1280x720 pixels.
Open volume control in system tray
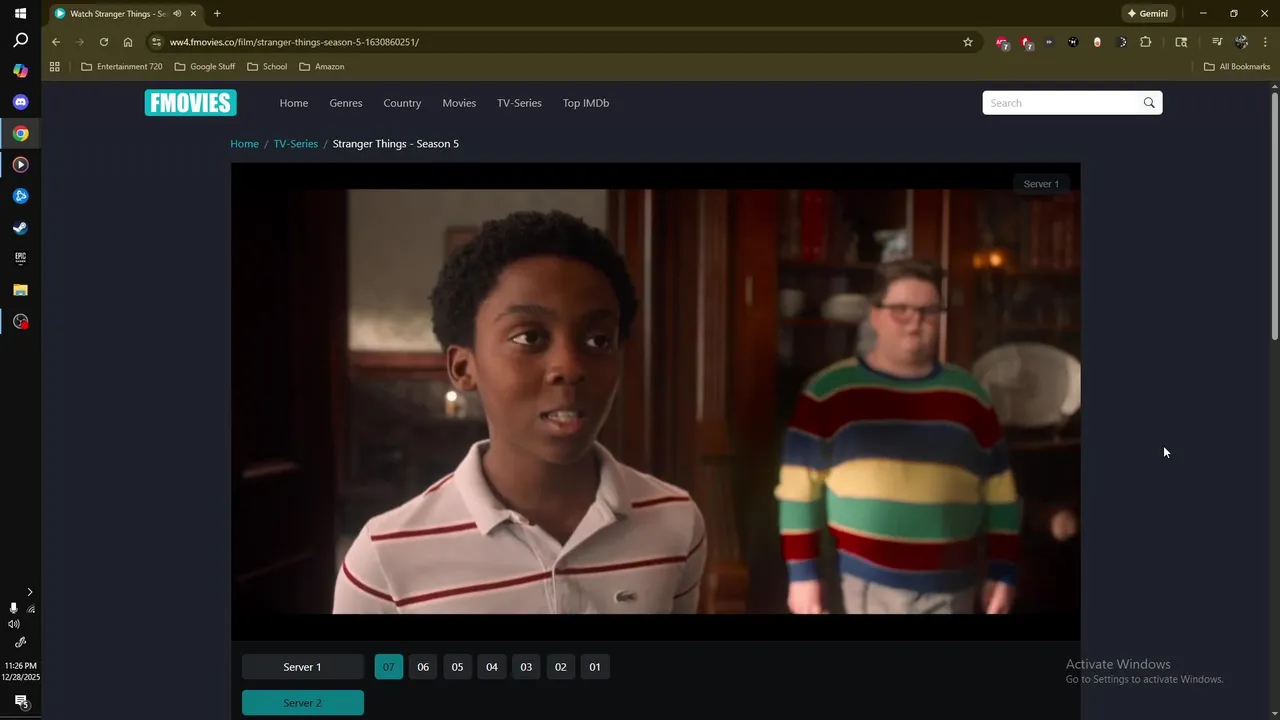click(13, 624)
